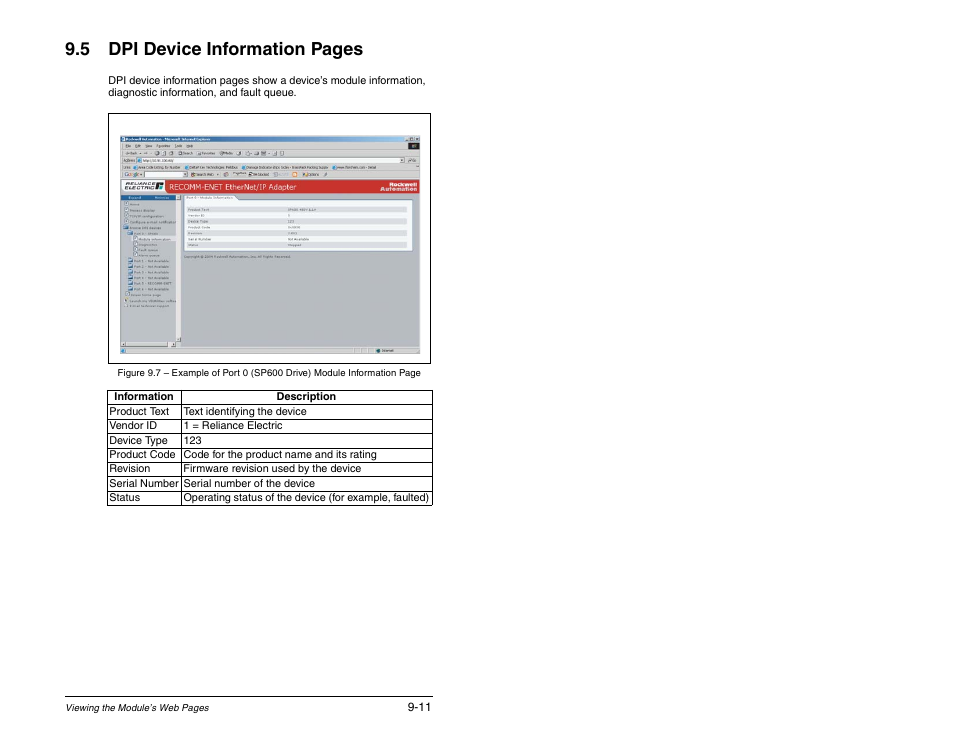
Task: Click the '9.5 DPI Device Information Pages' heading
Action: pyautogui.click(x=214, y=49)
